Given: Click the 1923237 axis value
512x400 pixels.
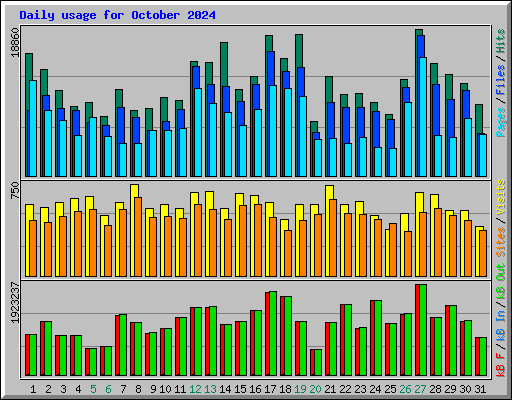Looking at the screenshot, I should [x=15, y=302].
